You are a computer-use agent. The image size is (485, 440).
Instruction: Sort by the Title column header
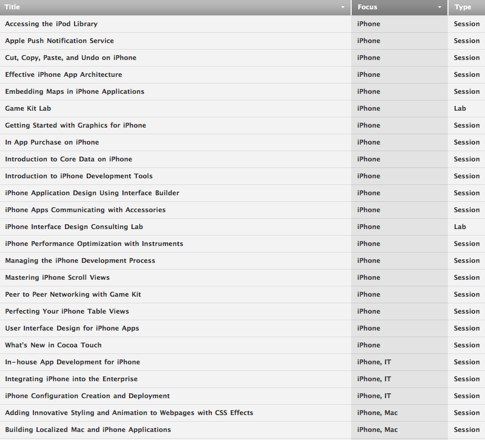175,7
